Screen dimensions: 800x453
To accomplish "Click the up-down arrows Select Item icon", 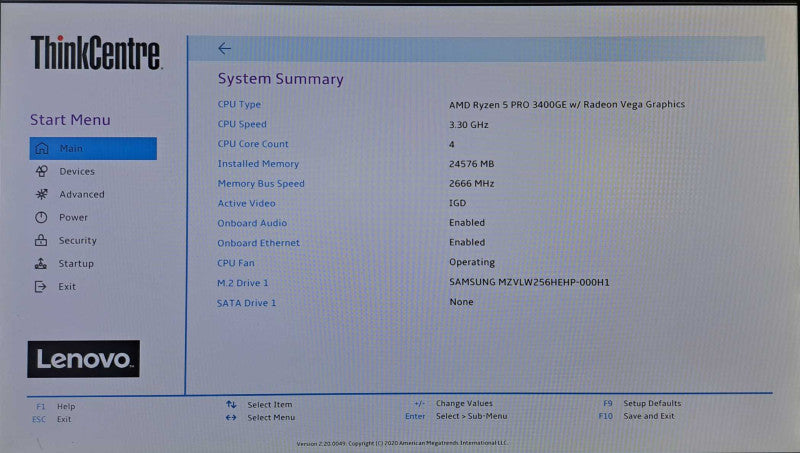I will pyautogui.click(x=231, y=405).
